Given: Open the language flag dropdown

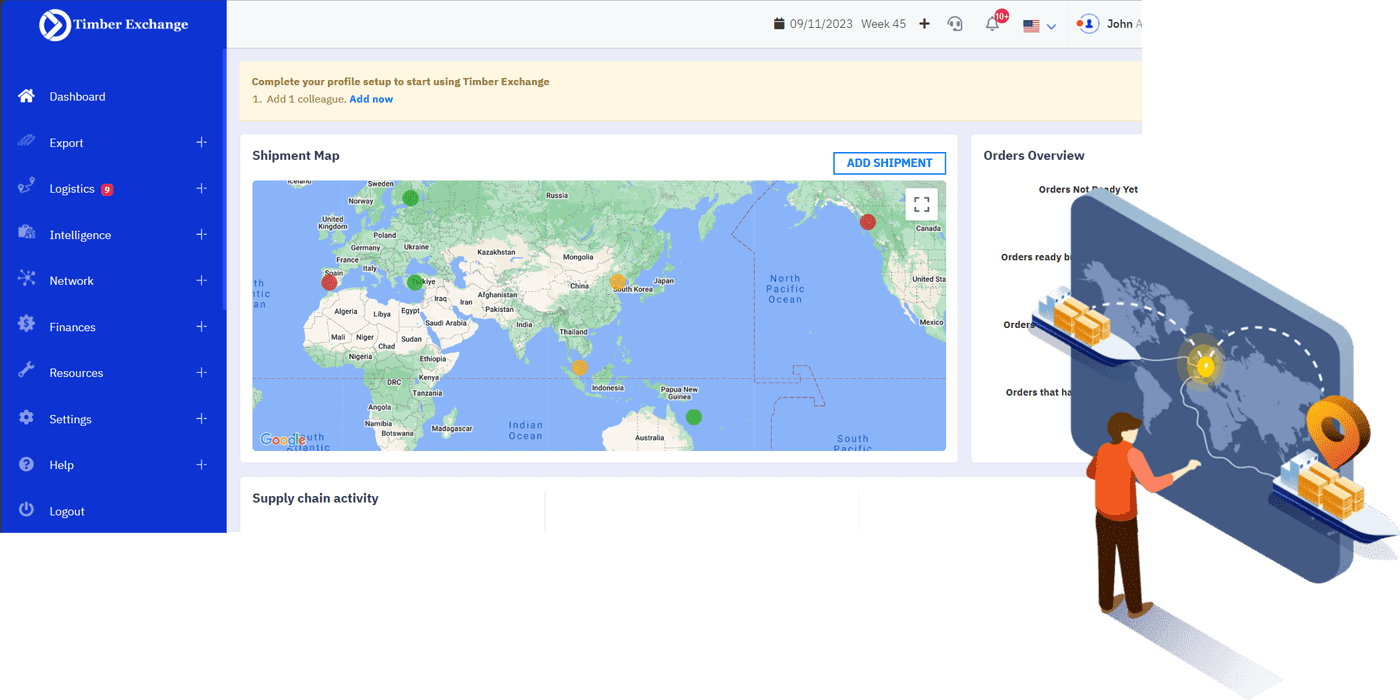Looking at the screenshot, I should 1039,26.
